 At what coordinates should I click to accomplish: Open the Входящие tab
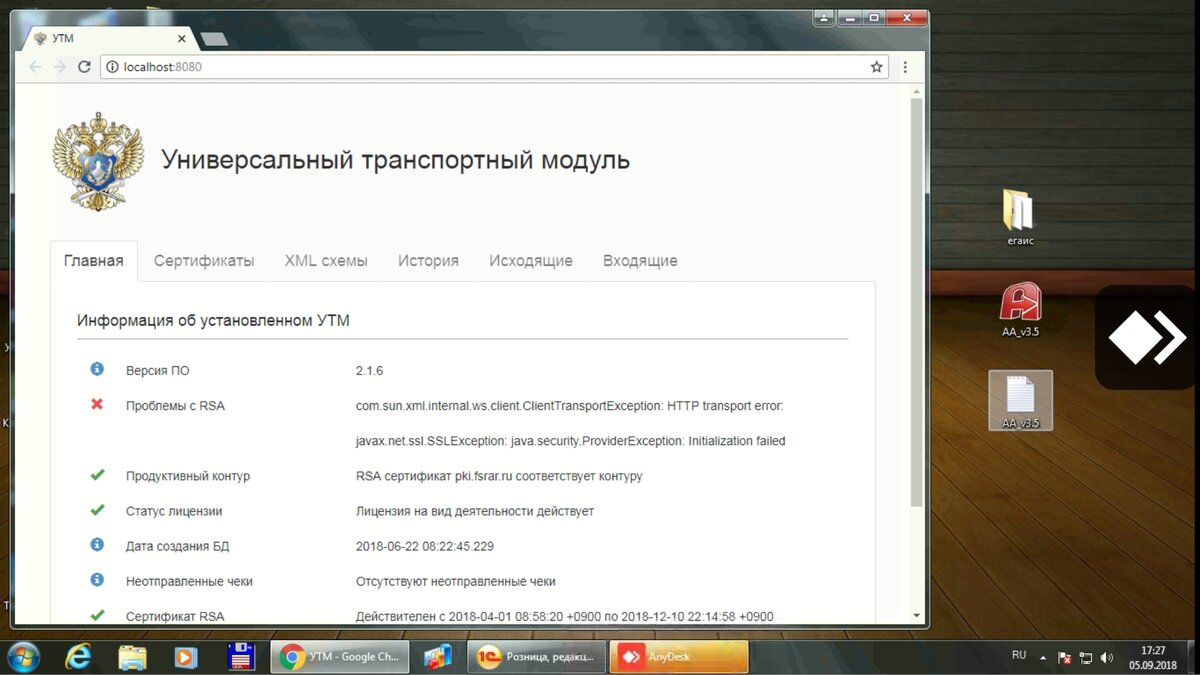pyautogui.click(x=640, y=261)
